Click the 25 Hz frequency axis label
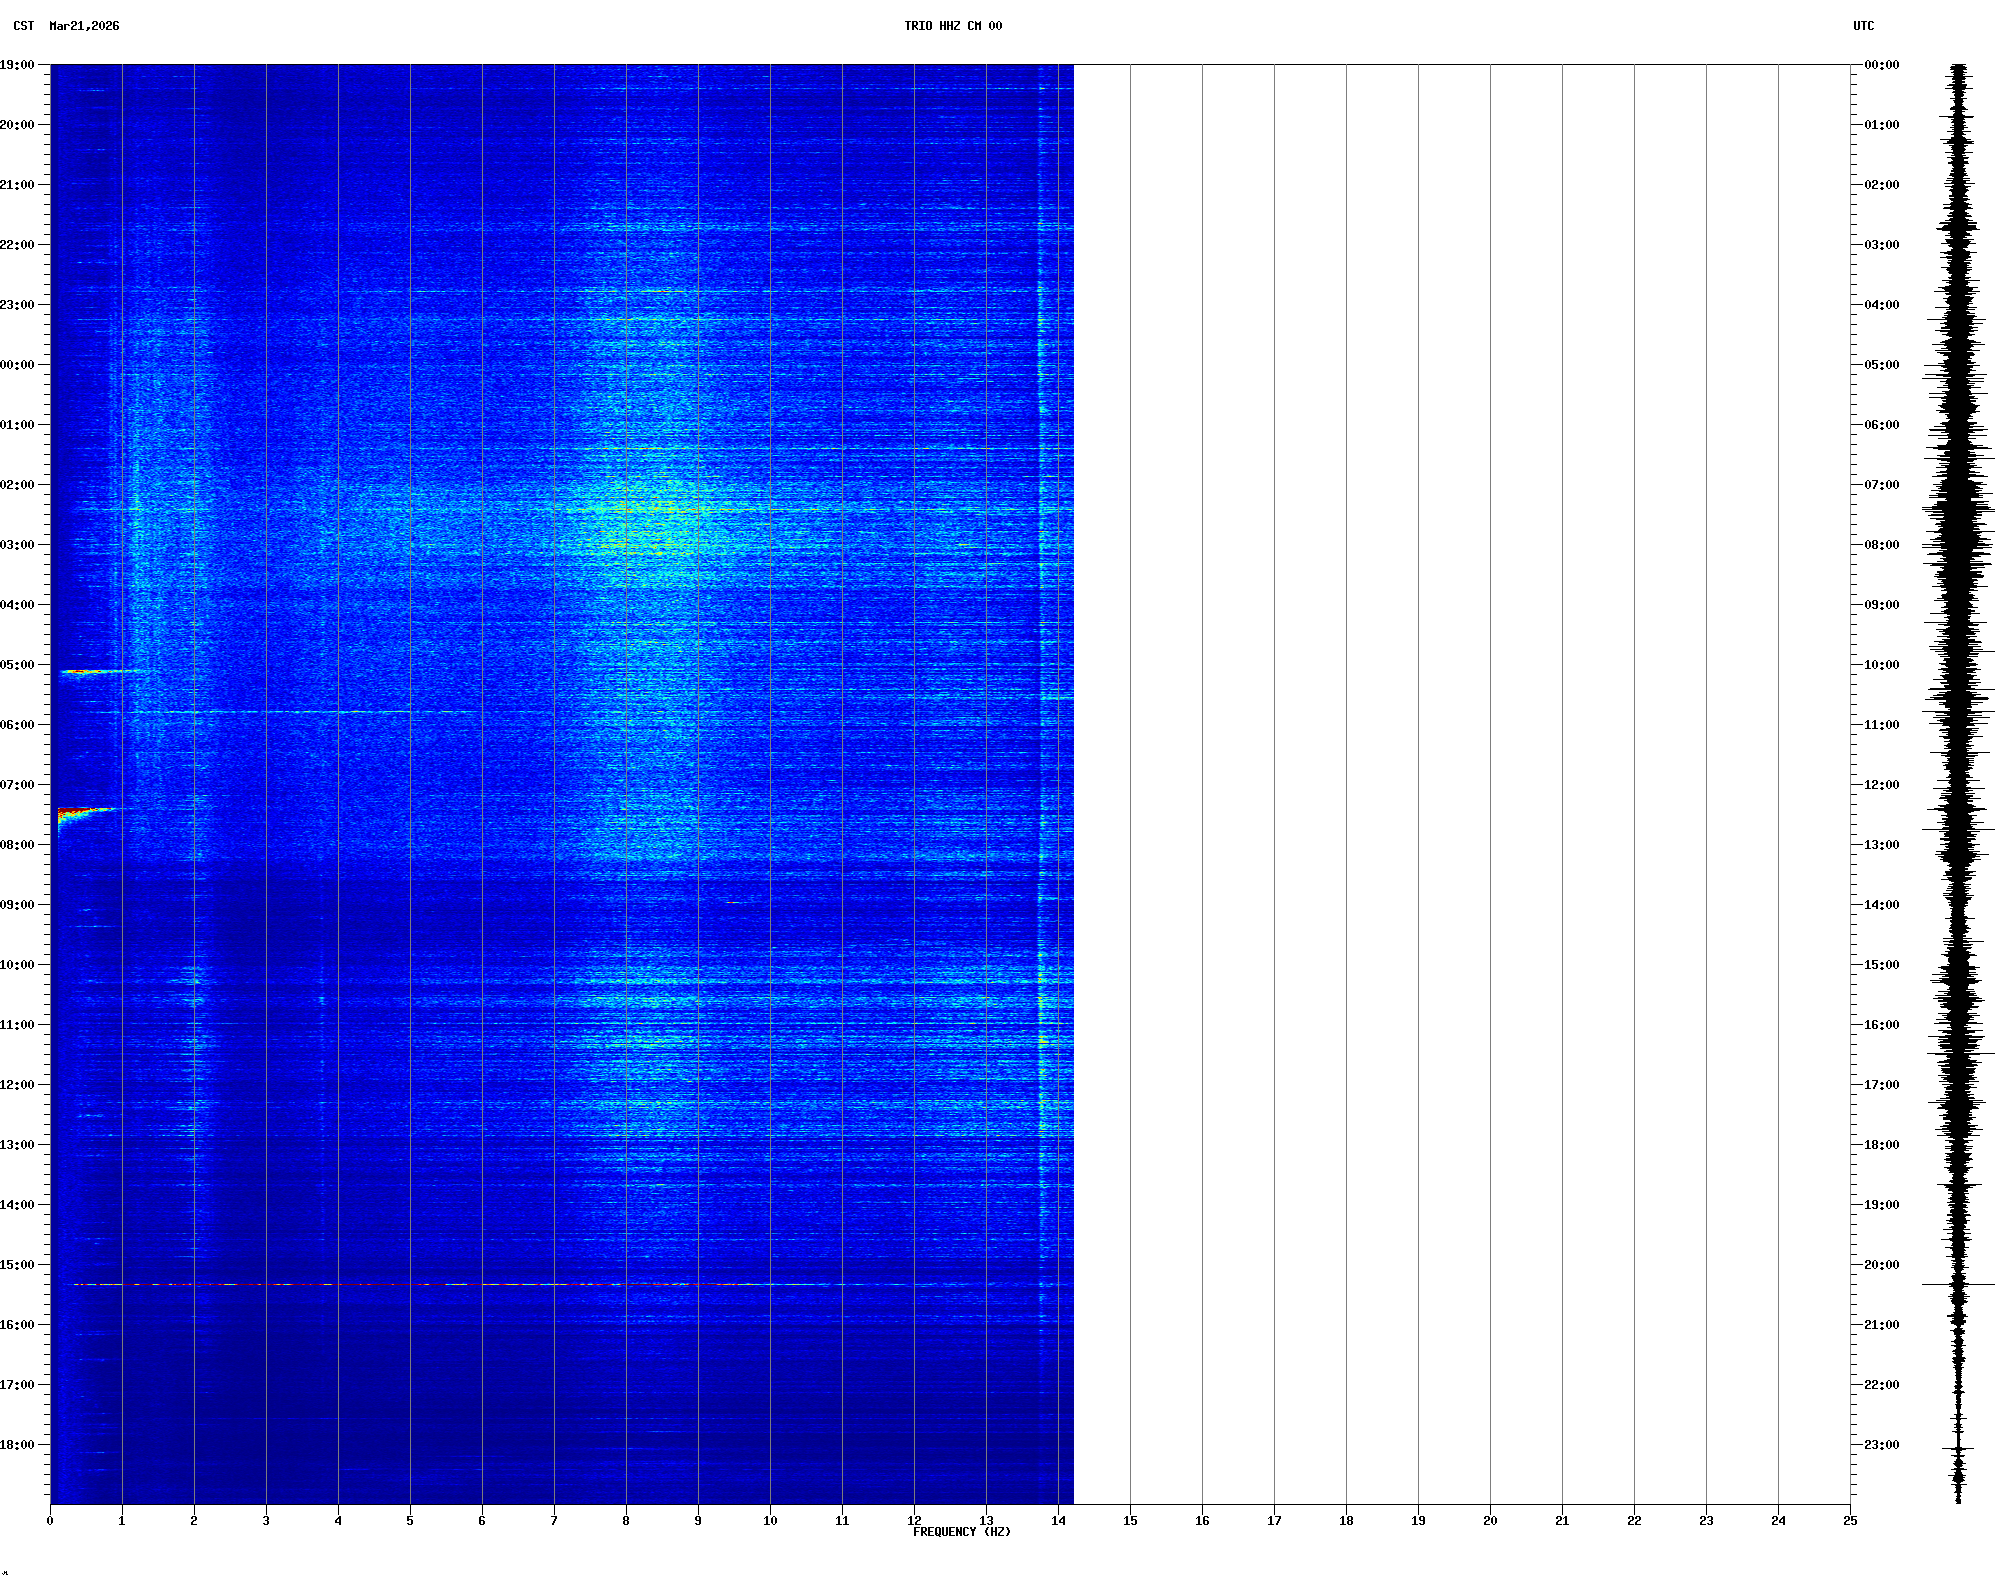This screenshot has height=1584, width=2002. click(x=1850, y=1521)
